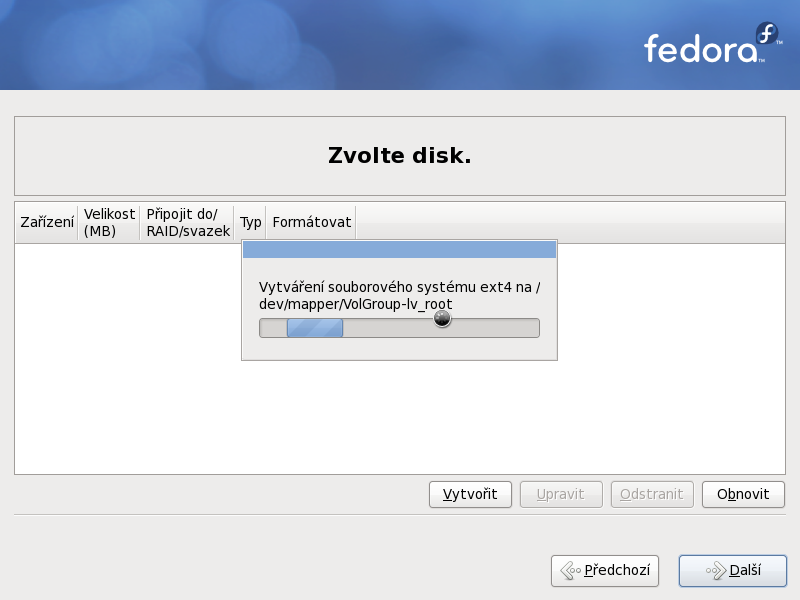Viewport: 800px width, 600px height.
Task: Sort by Připojit do/RAID/svazek column header
Action: click(x=188, y=222)
